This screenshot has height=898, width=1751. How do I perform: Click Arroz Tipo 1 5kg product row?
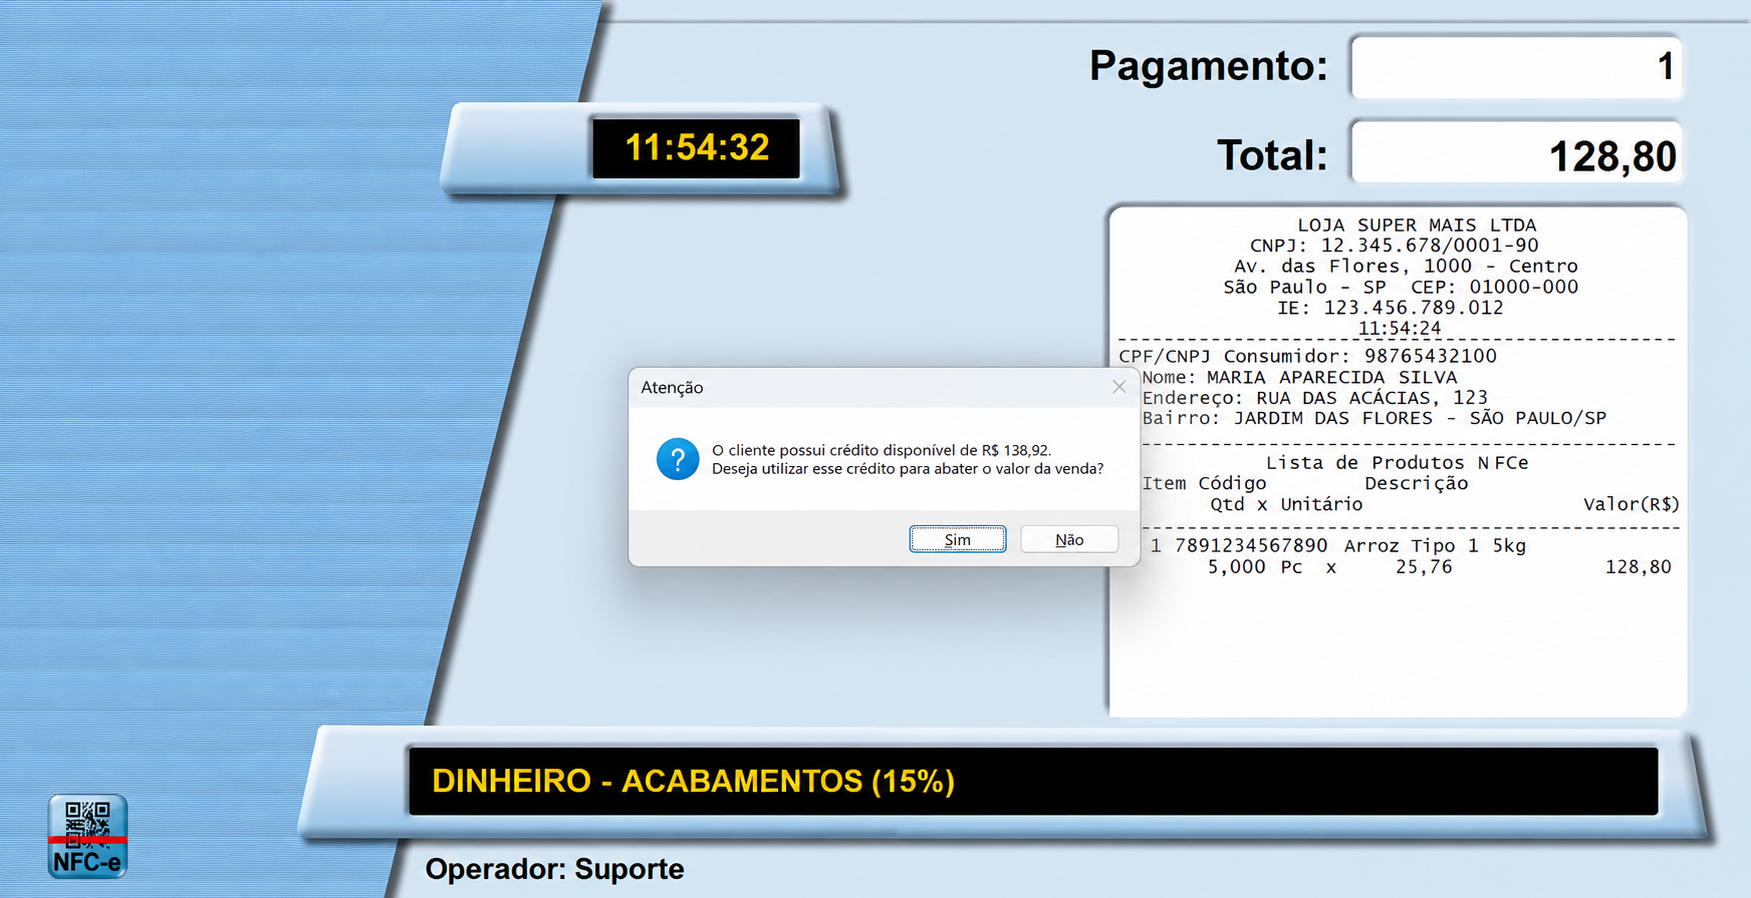tap(1338, 546)
